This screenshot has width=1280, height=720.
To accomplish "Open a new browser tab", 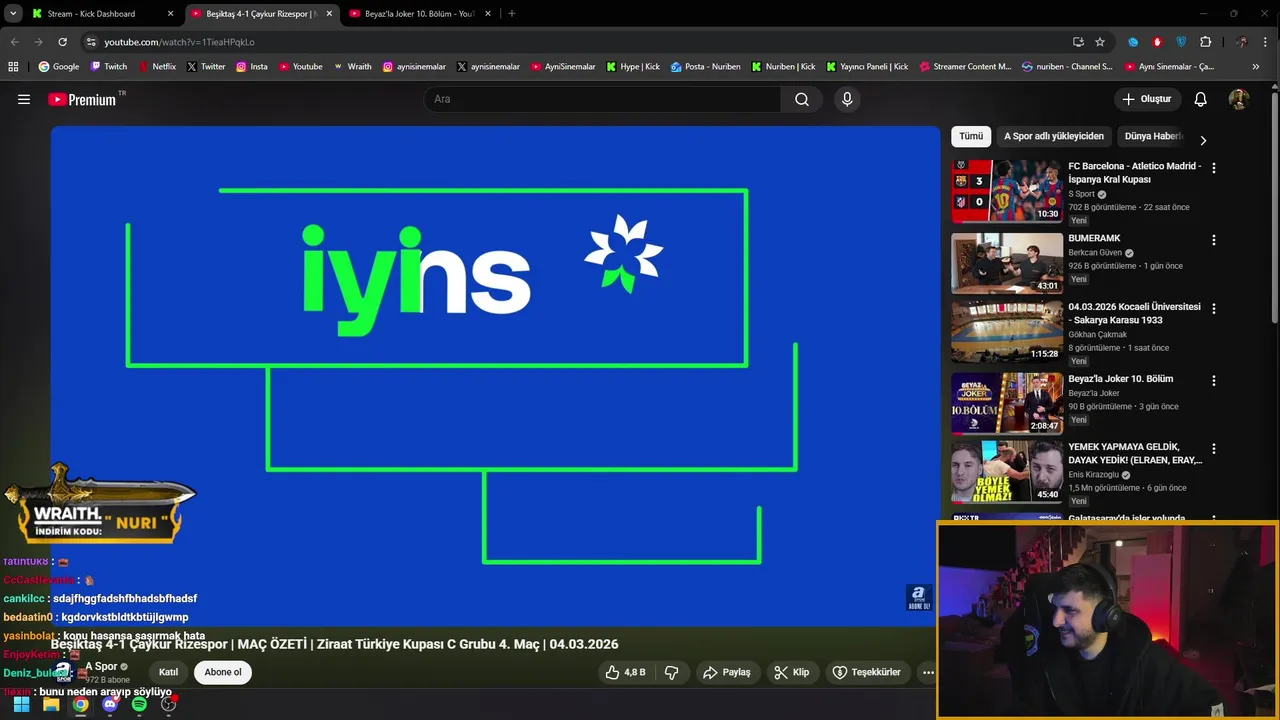I will click(512, 14).
